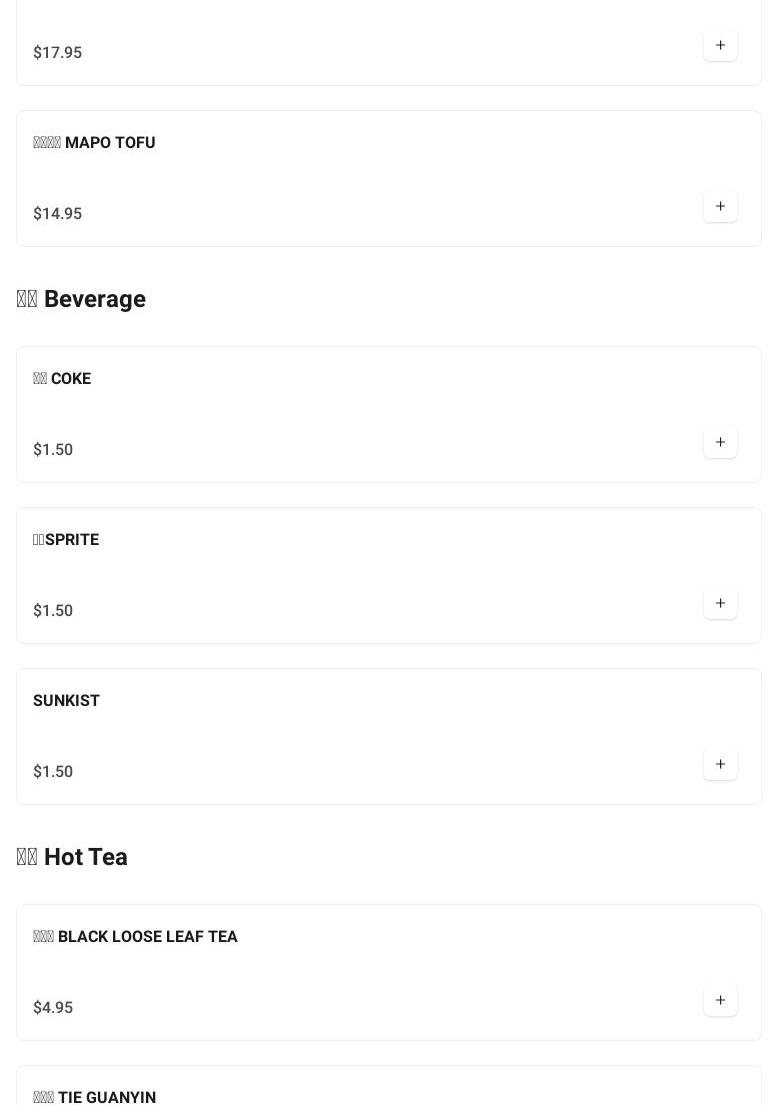The width and height of the screenshot is (778, 1105).
Task: Open the Coke item name
Action: click(62, 379)
